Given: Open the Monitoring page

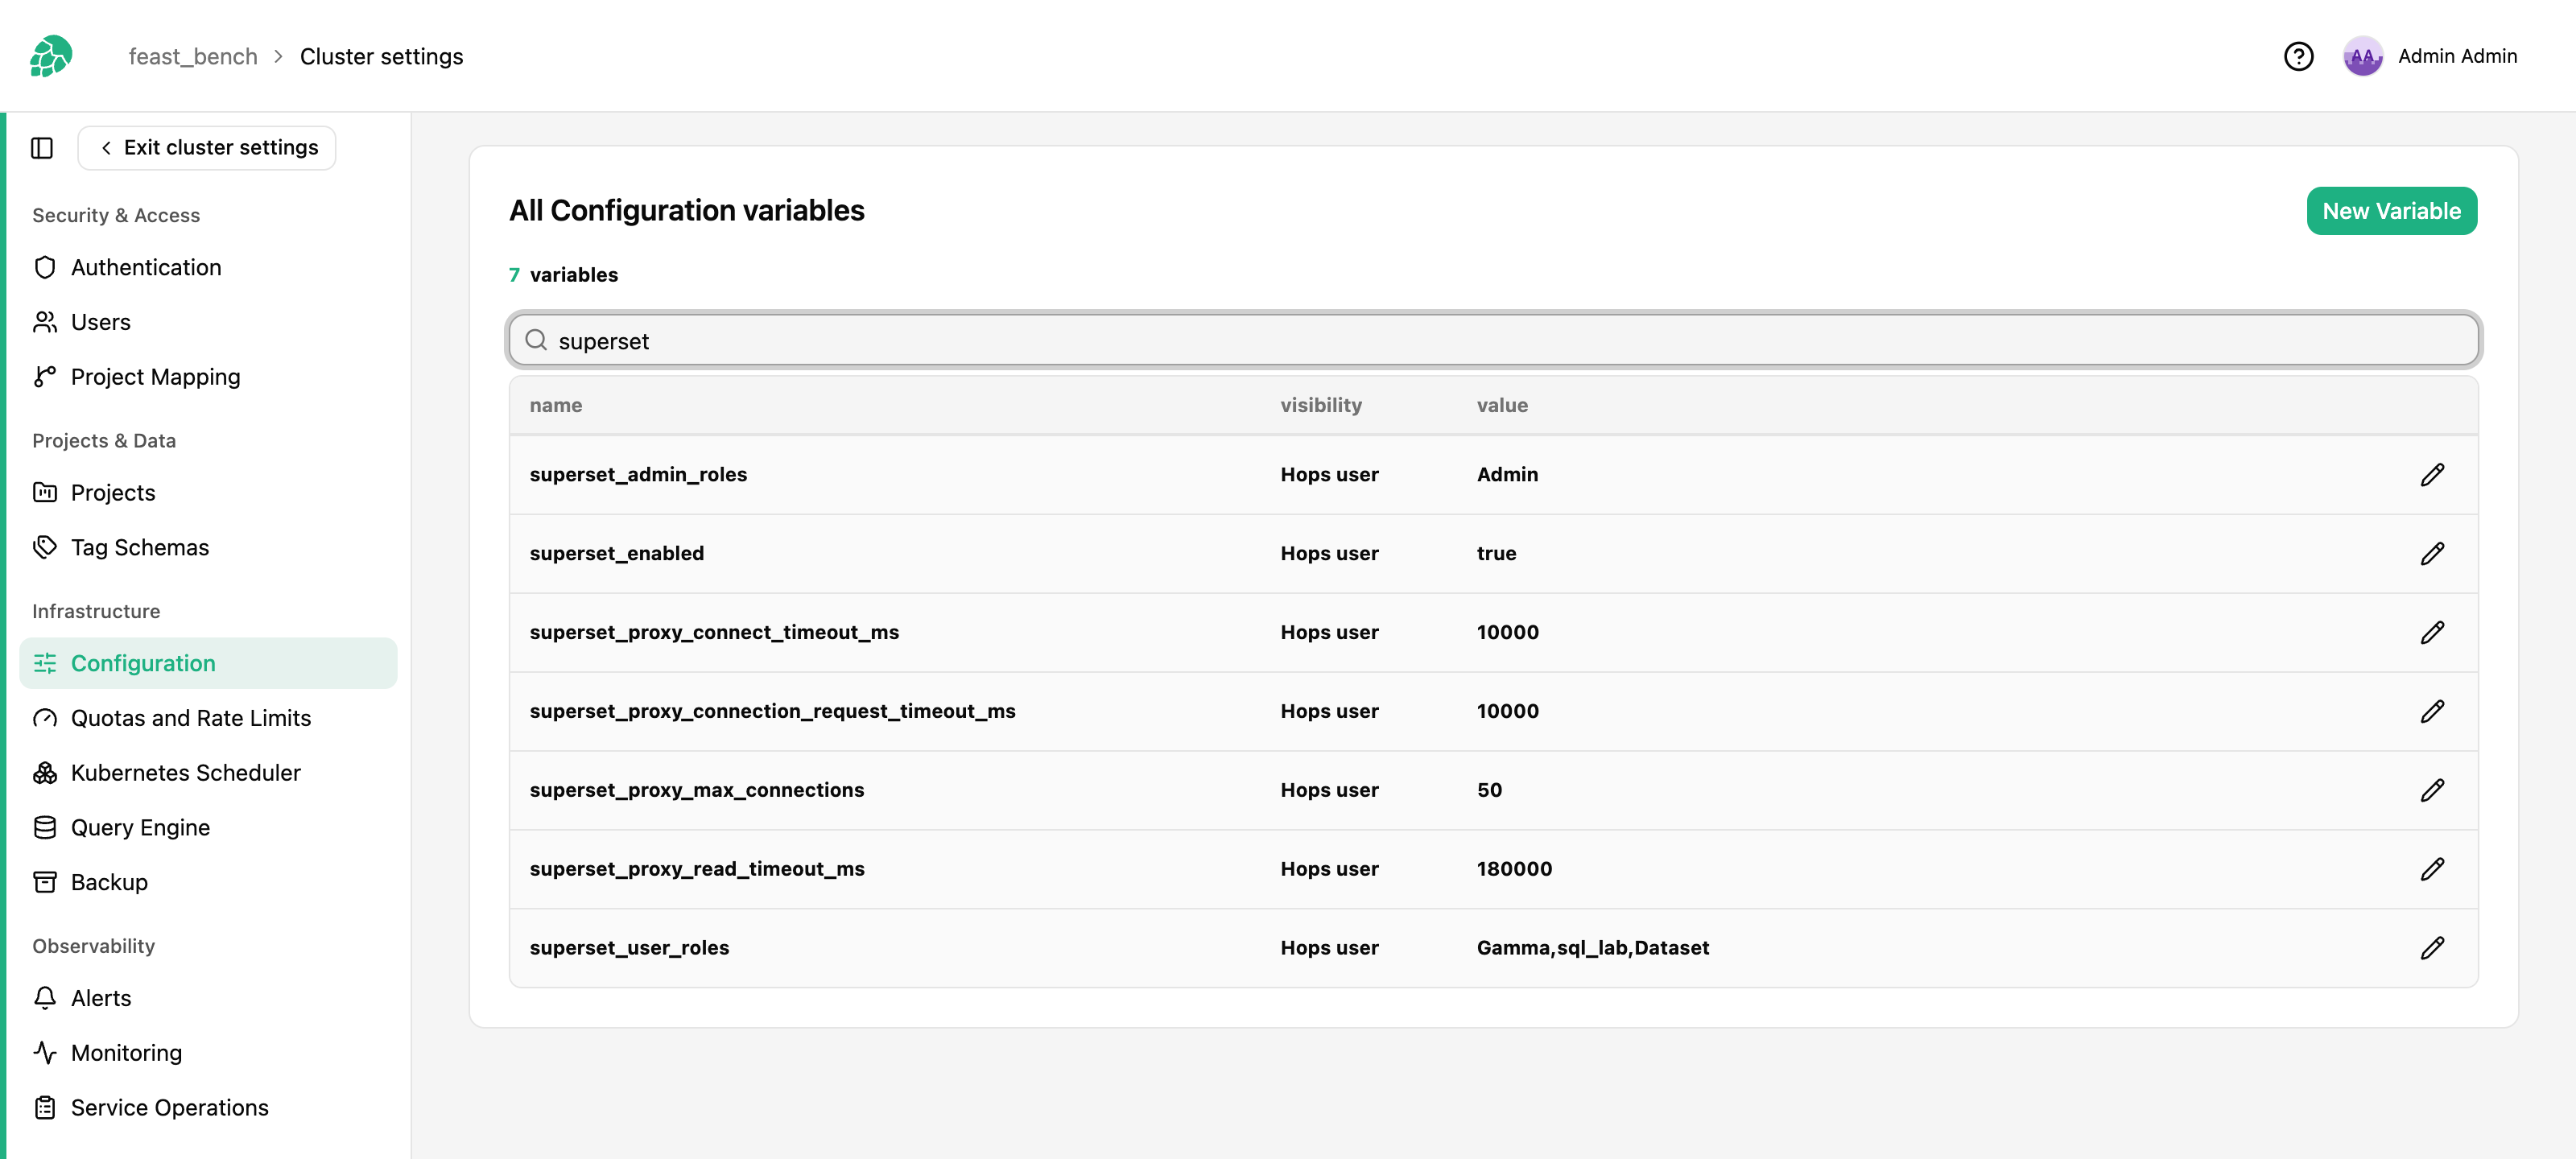Looking at the screenshot, I should (208, 1053).
